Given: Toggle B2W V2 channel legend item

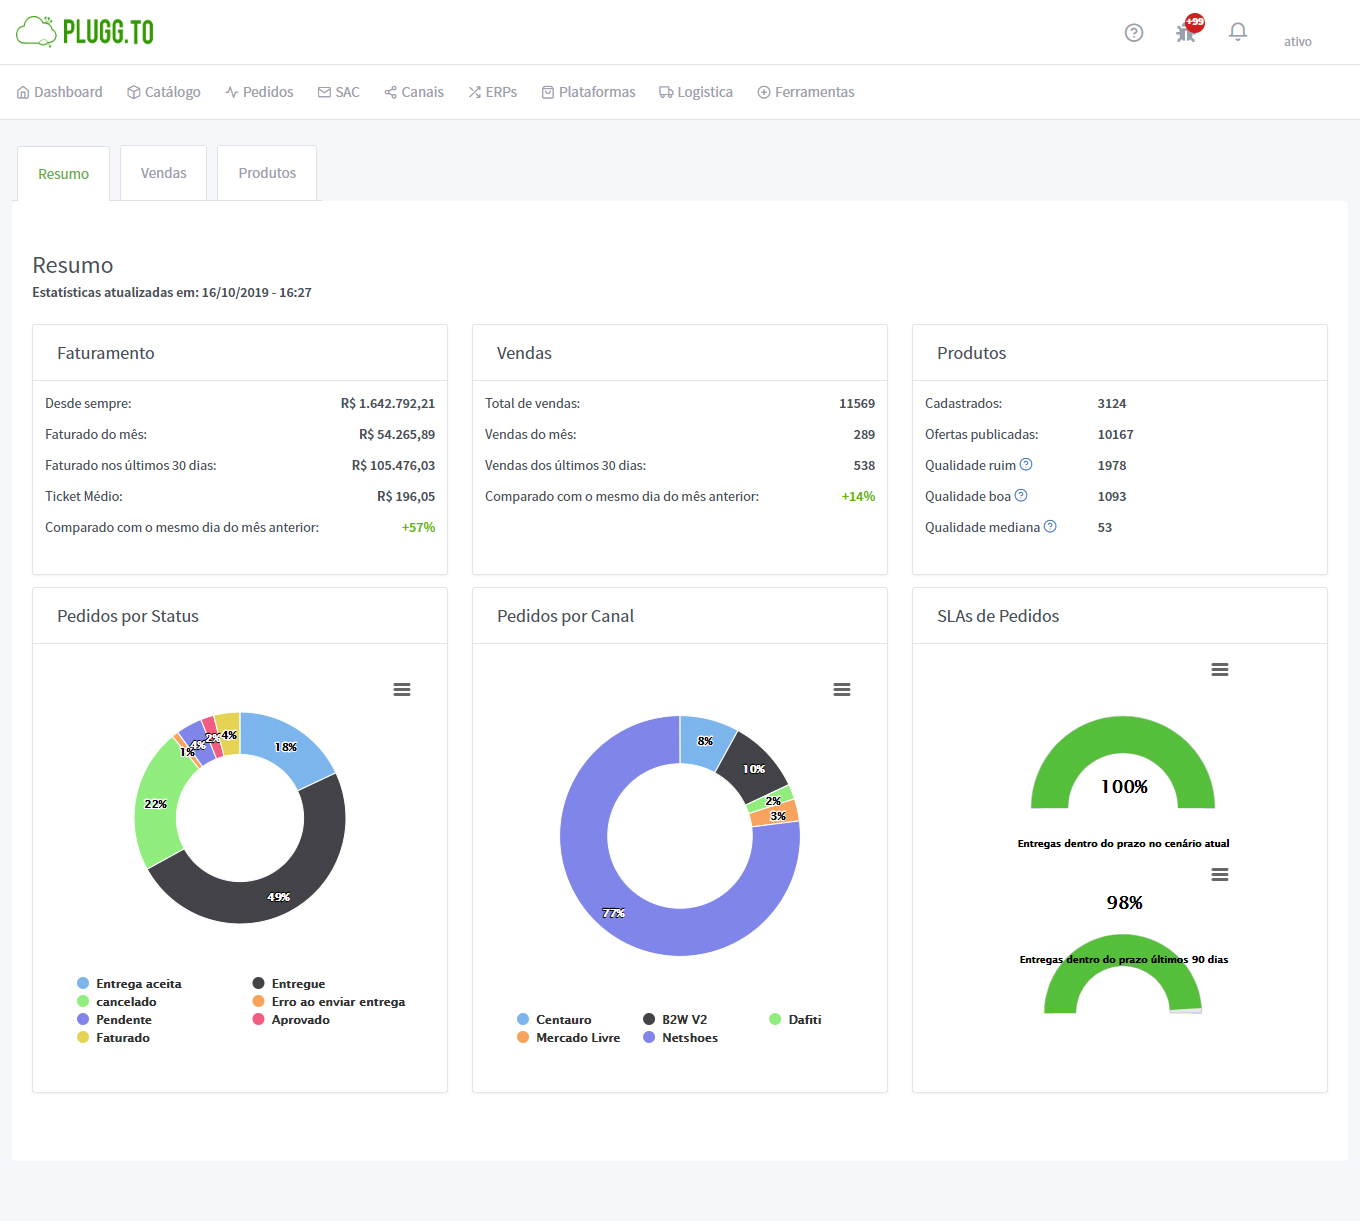Looking at the screenshot, I should (x=675, y=1020).
